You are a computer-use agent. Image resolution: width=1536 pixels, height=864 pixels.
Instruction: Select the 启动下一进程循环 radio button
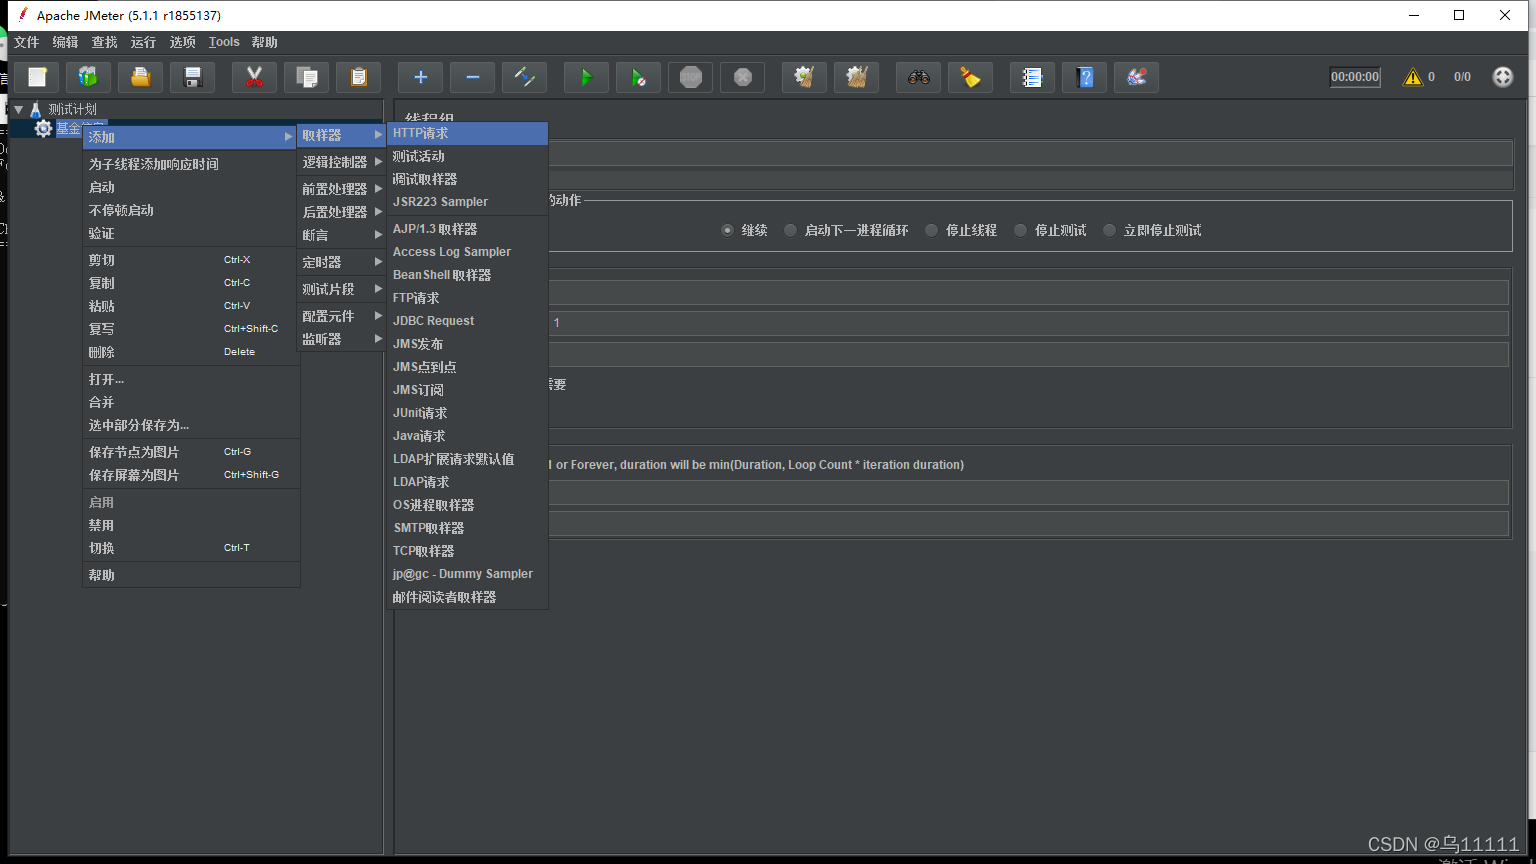point(791,230)
